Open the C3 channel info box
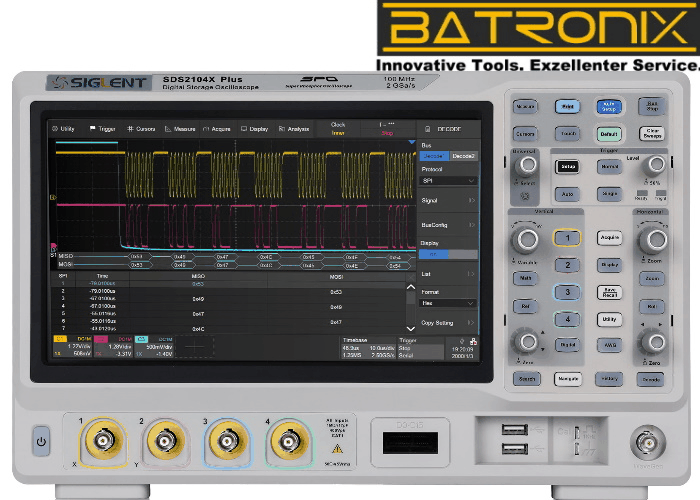 click(154, 346)
